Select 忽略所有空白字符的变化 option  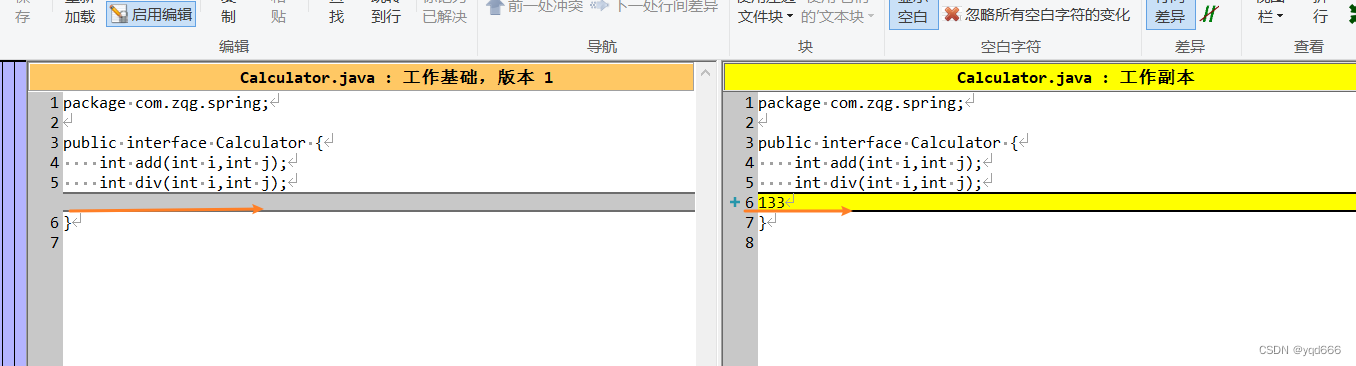click(1048, 15)
